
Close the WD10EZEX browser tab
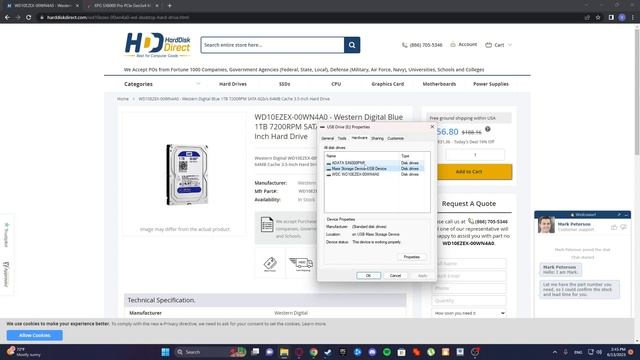point(77,6)
